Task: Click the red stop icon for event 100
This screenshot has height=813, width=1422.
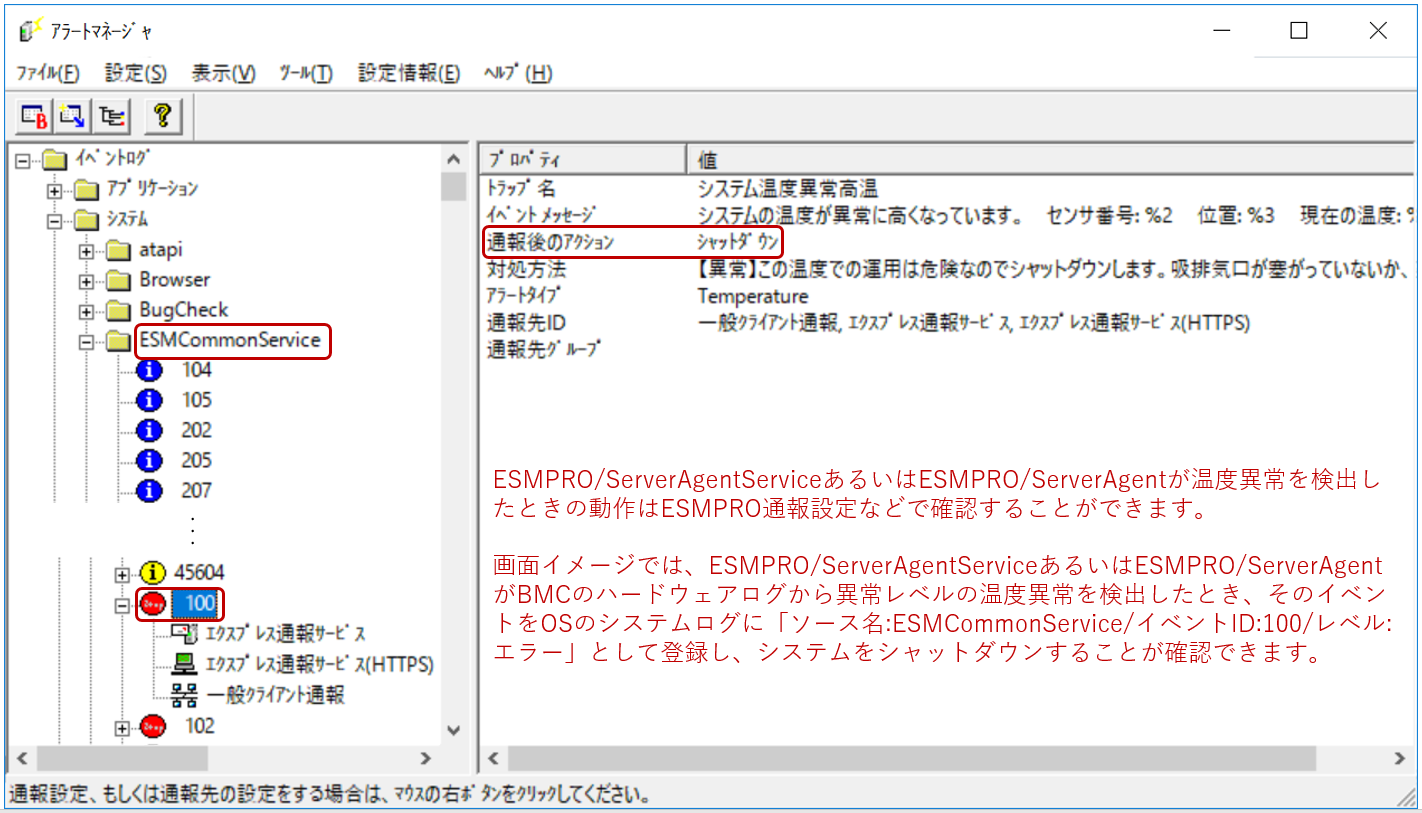Action: point(153,604)
